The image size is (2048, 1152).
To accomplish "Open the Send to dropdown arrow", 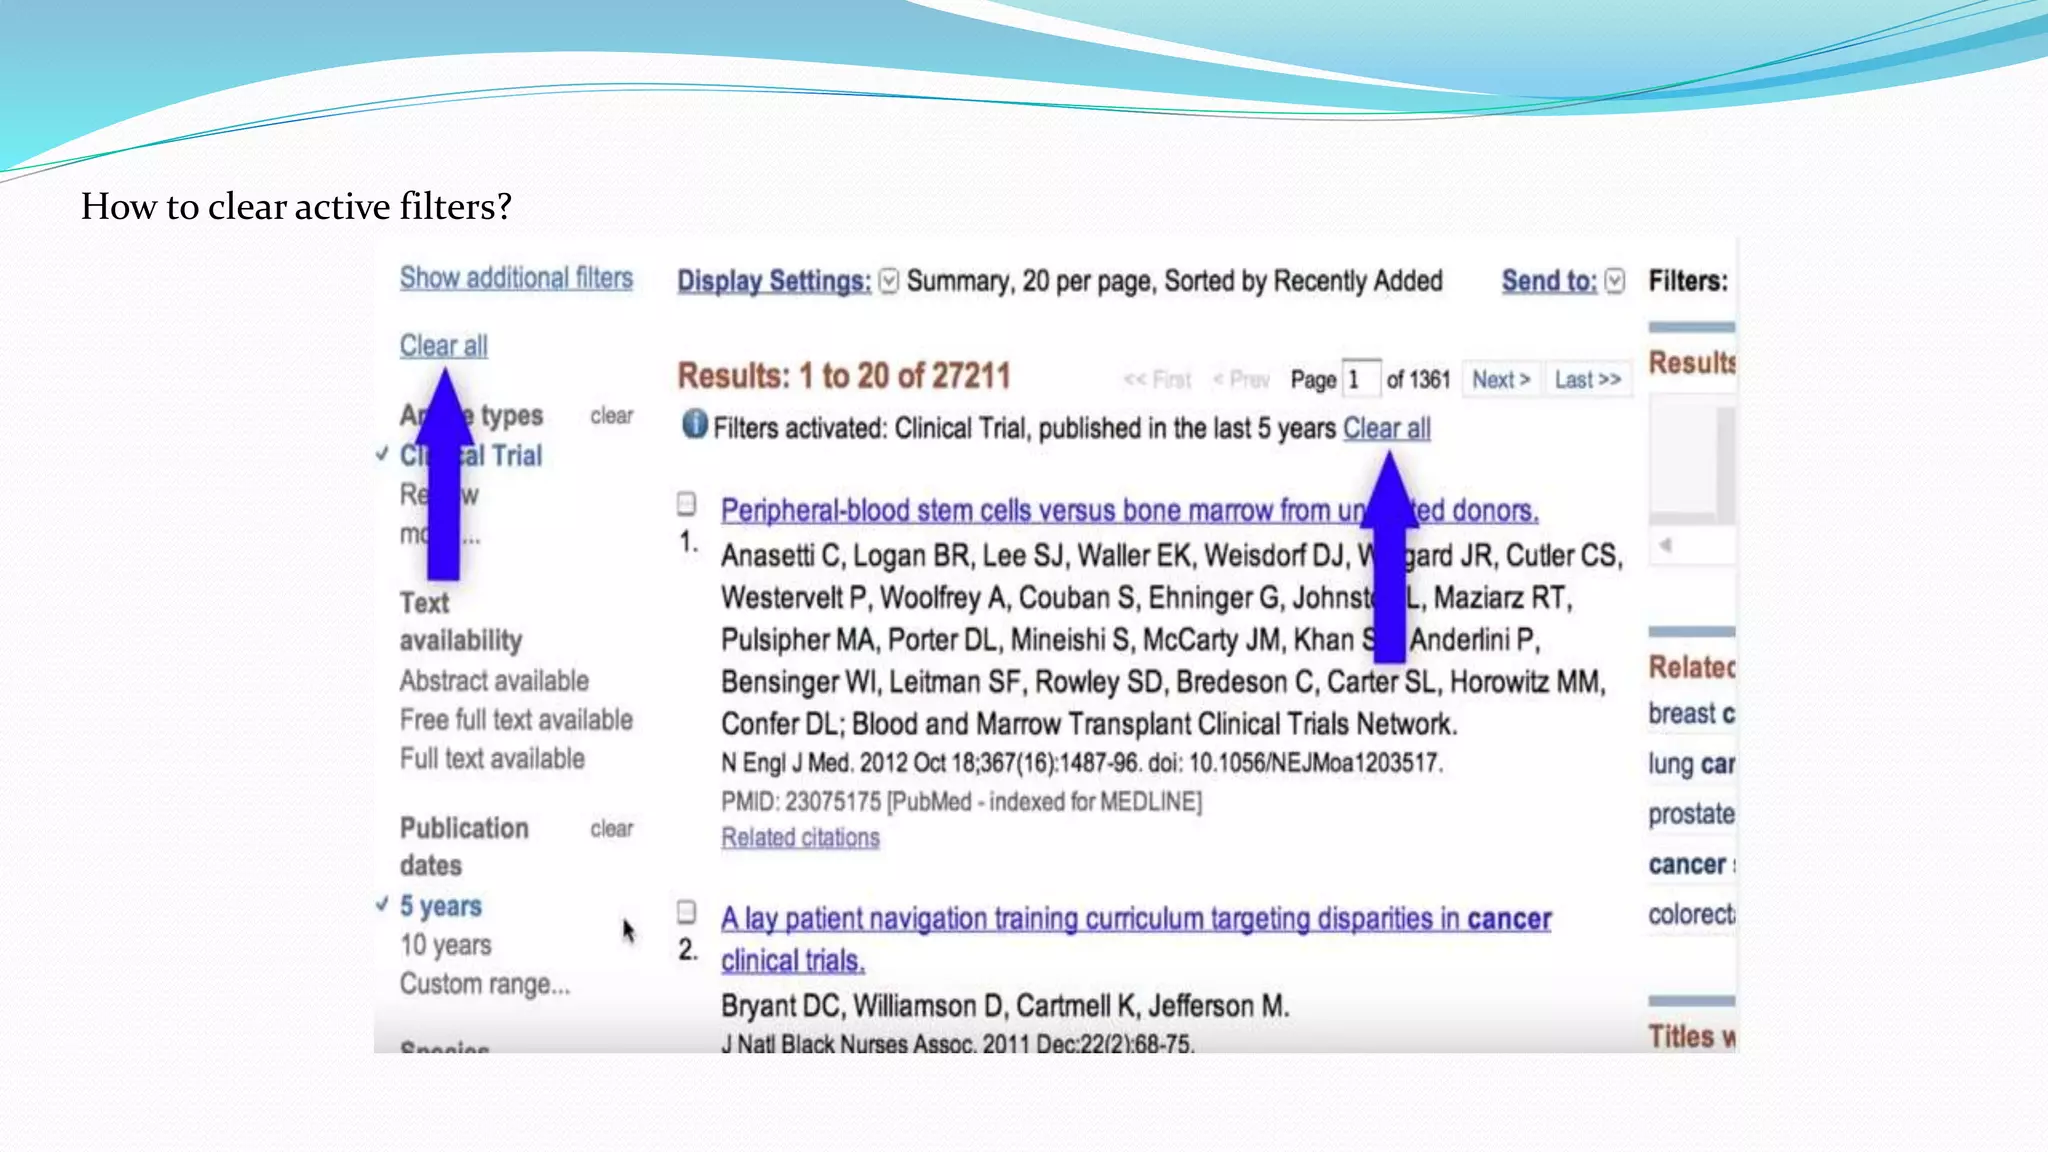I will click(1614, 281).
